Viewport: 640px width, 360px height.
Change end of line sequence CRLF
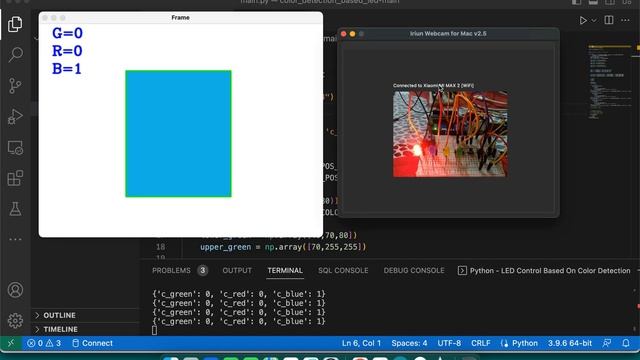tap(481, 343)
